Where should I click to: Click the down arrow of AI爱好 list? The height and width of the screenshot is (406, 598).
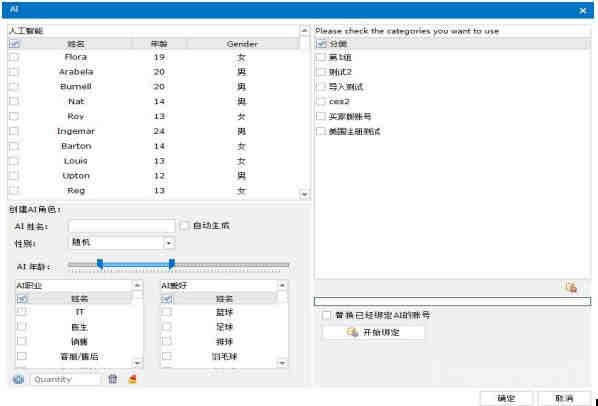pyautogui.click(x=282, y=363)
